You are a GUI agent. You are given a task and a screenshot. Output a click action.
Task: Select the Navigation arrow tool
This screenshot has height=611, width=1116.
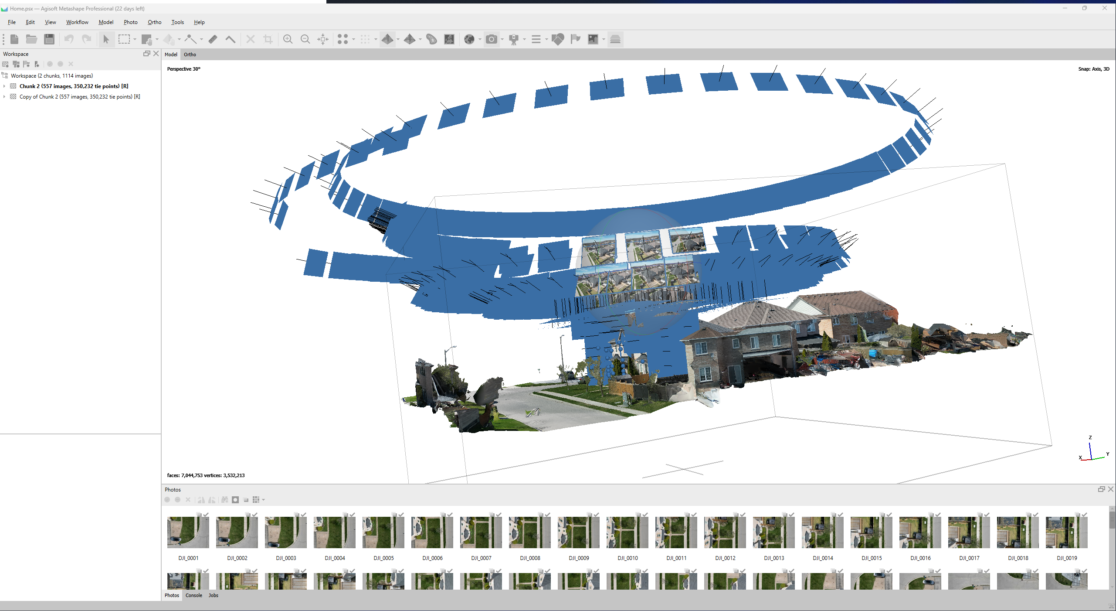tap(105, 38)
